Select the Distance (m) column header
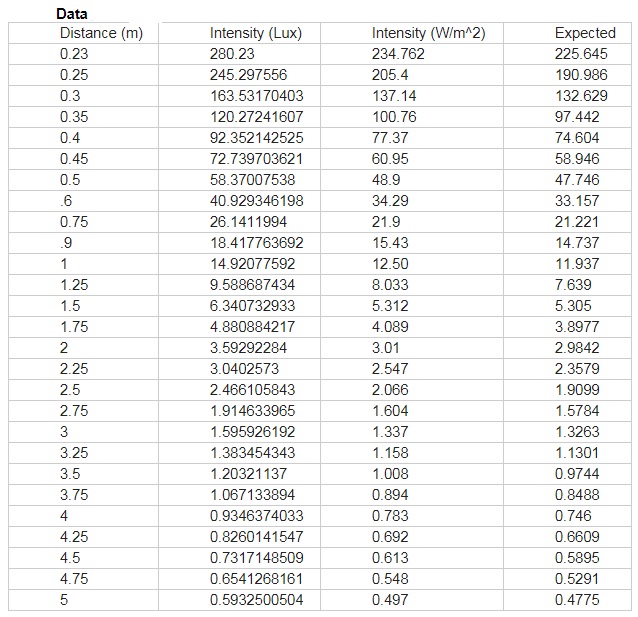638x617 pixels. [101, 33]
